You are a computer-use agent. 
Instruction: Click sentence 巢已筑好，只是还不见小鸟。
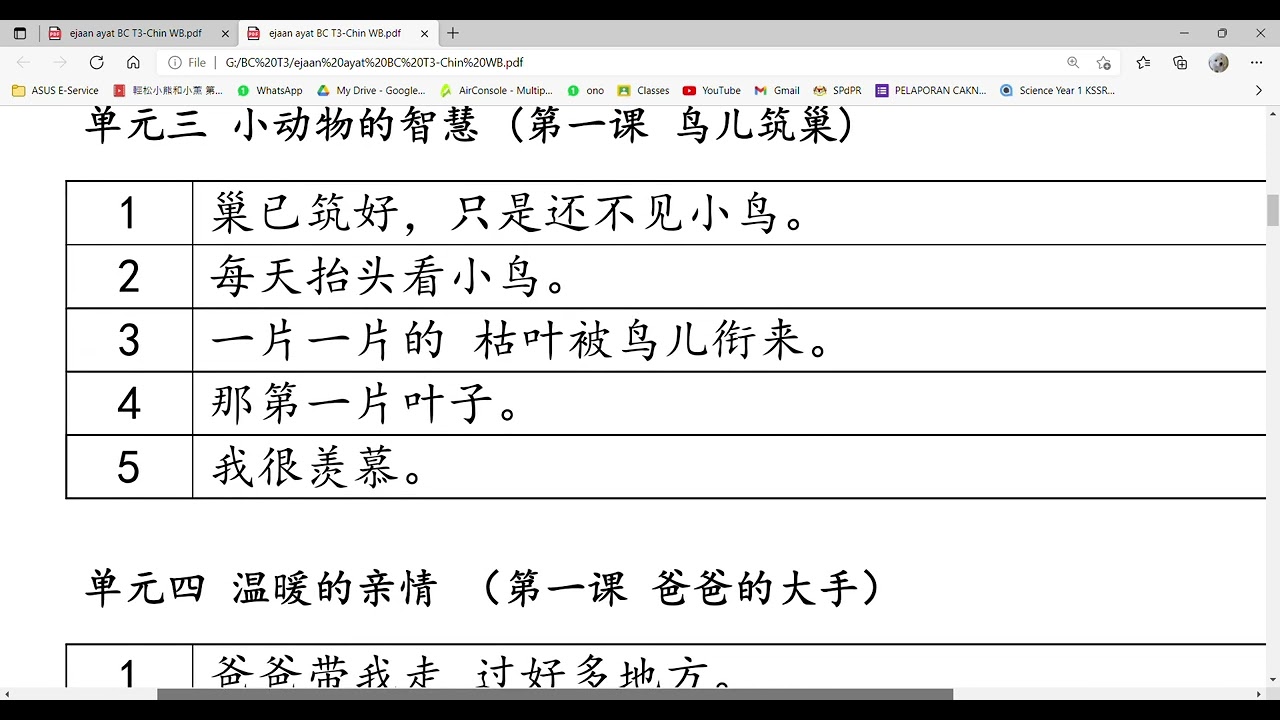(510, 213)
